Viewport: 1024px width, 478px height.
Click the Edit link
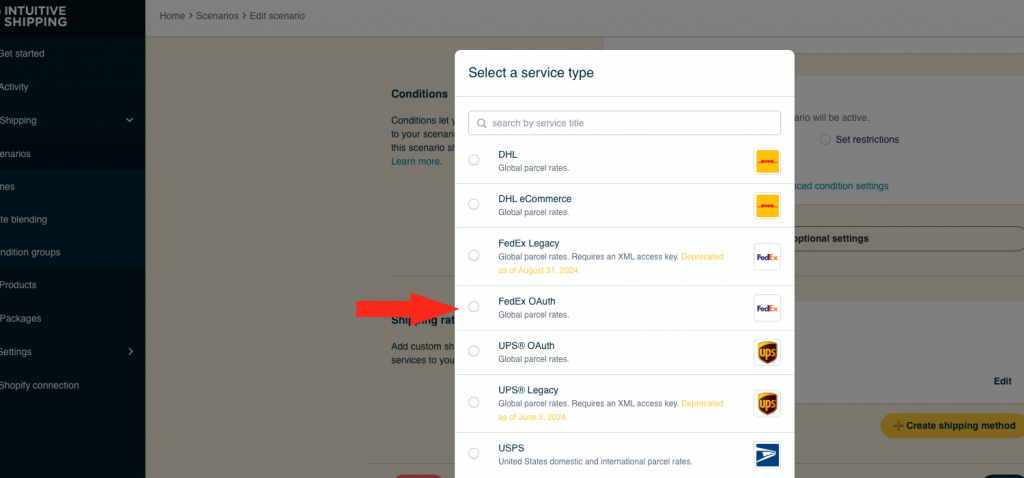point(1002,381)
